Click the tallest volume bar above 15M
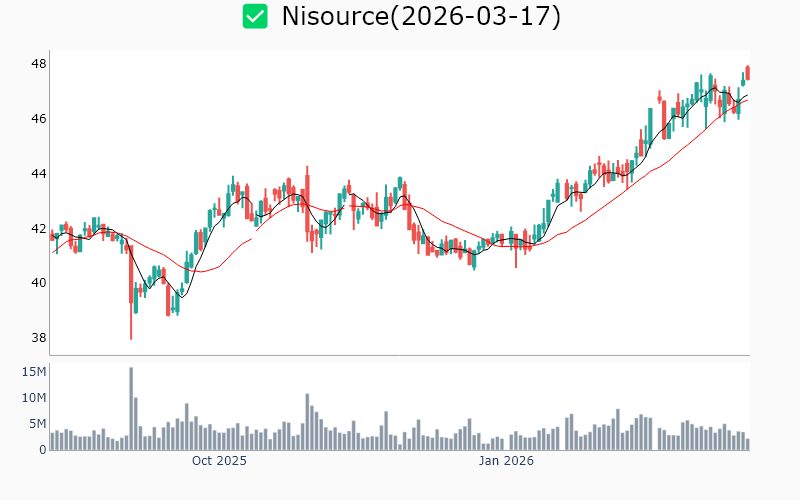Viewport: 800px width, 500px height. pyautogui.click(x=131, y=408)
